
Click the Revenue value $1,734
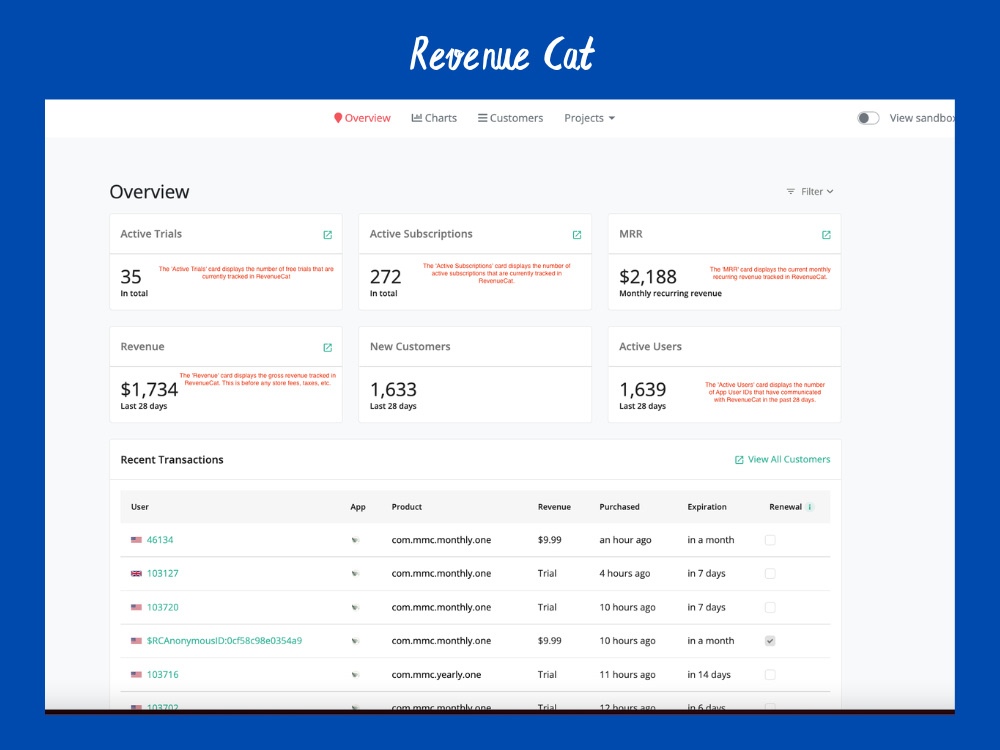(x=149, y=389)
